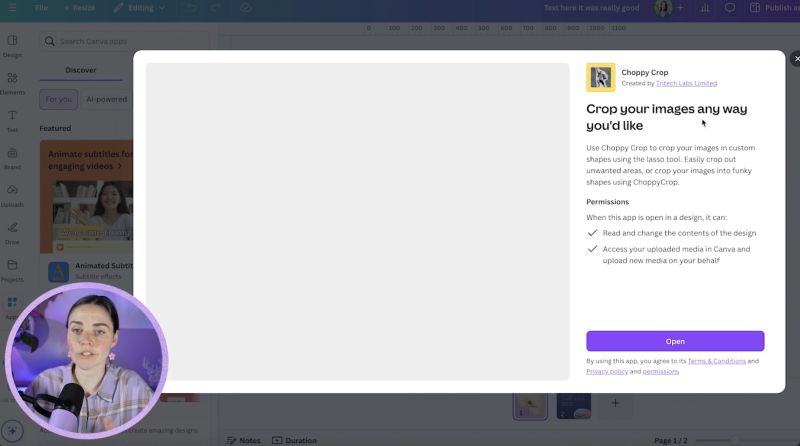The height and width of the screenshot is (446, 800).
Task: Open the File menu
Action: [x=41, y=8]
